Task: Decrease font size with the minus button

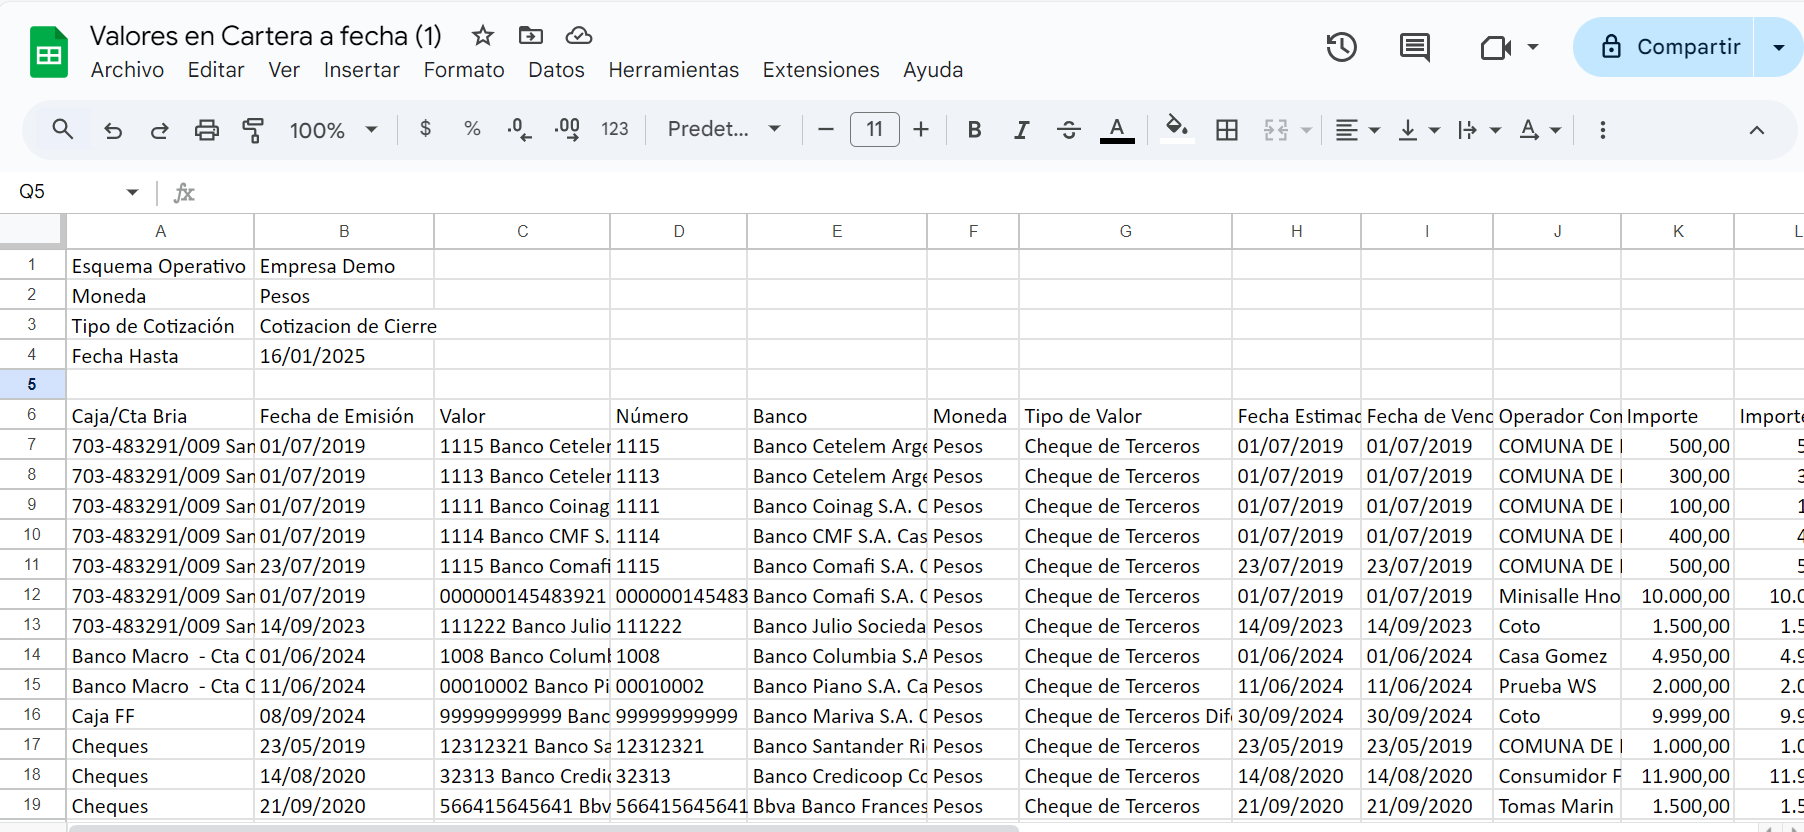Action: 826,129
